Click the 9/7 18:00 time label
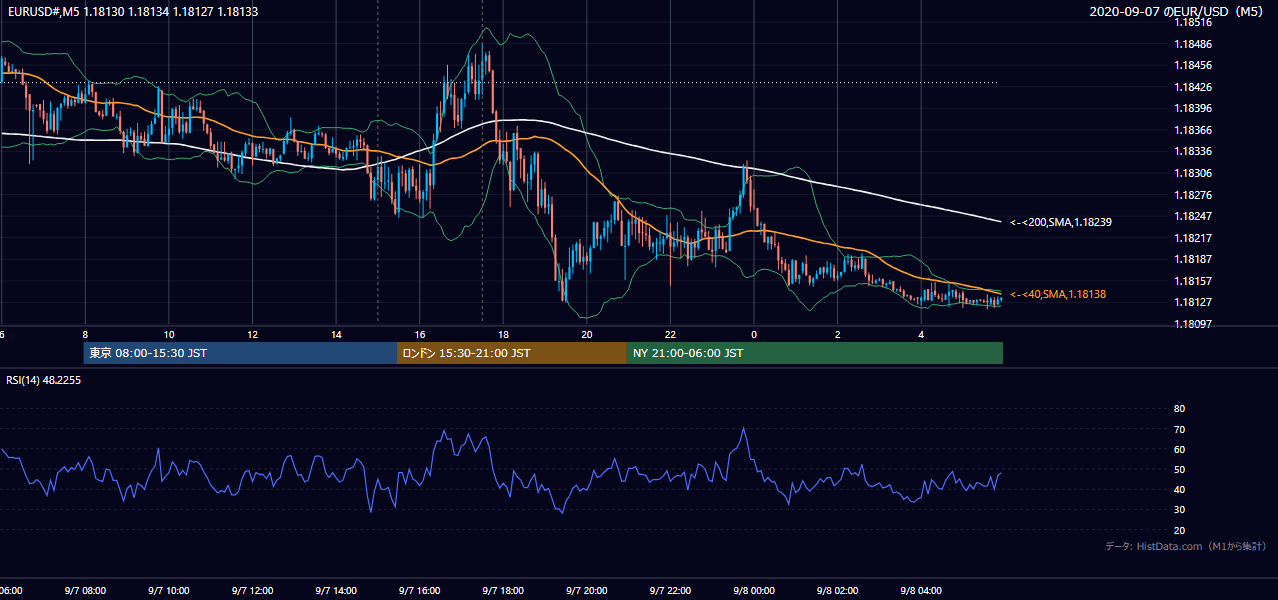 [x=503, y=591]
